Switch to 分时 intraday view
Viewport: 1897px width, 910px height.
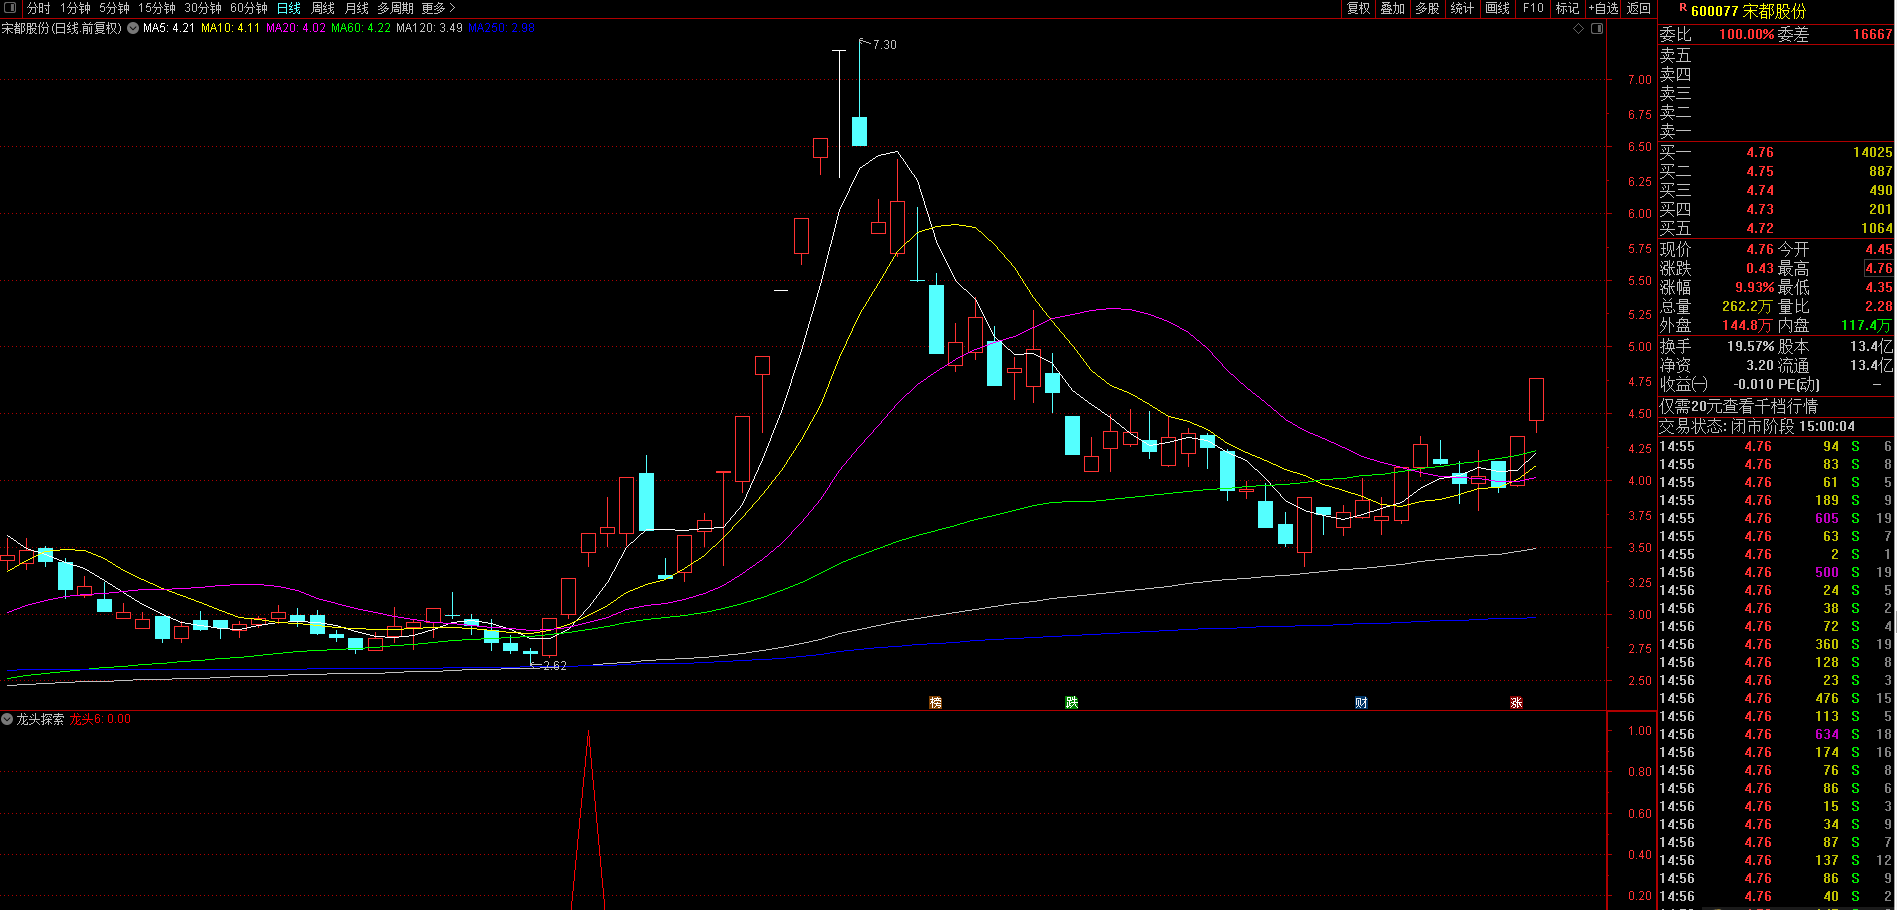[x=38, y=8]
